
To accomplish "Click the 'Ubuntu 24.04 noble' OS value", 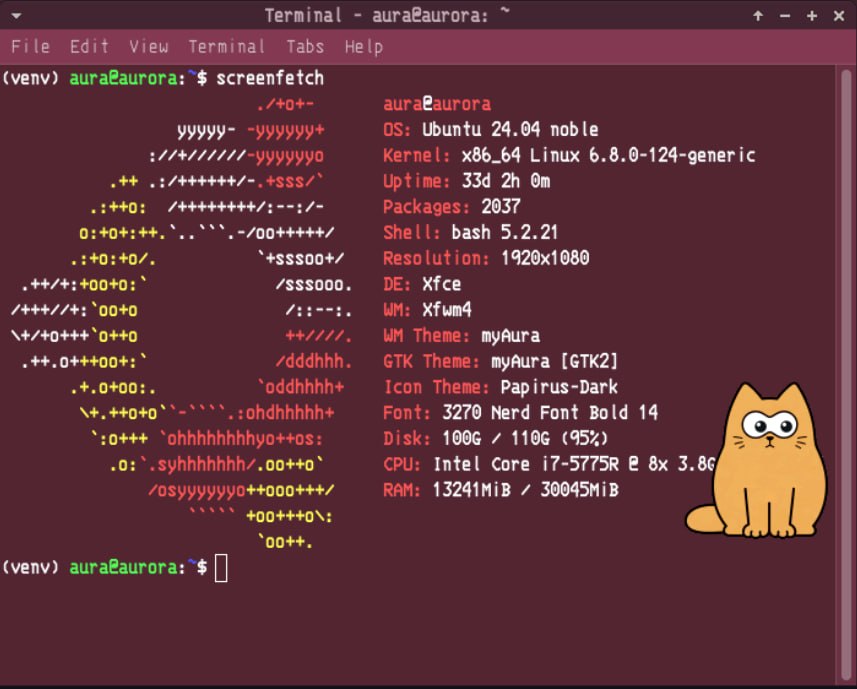I will (x=510, y=129).
